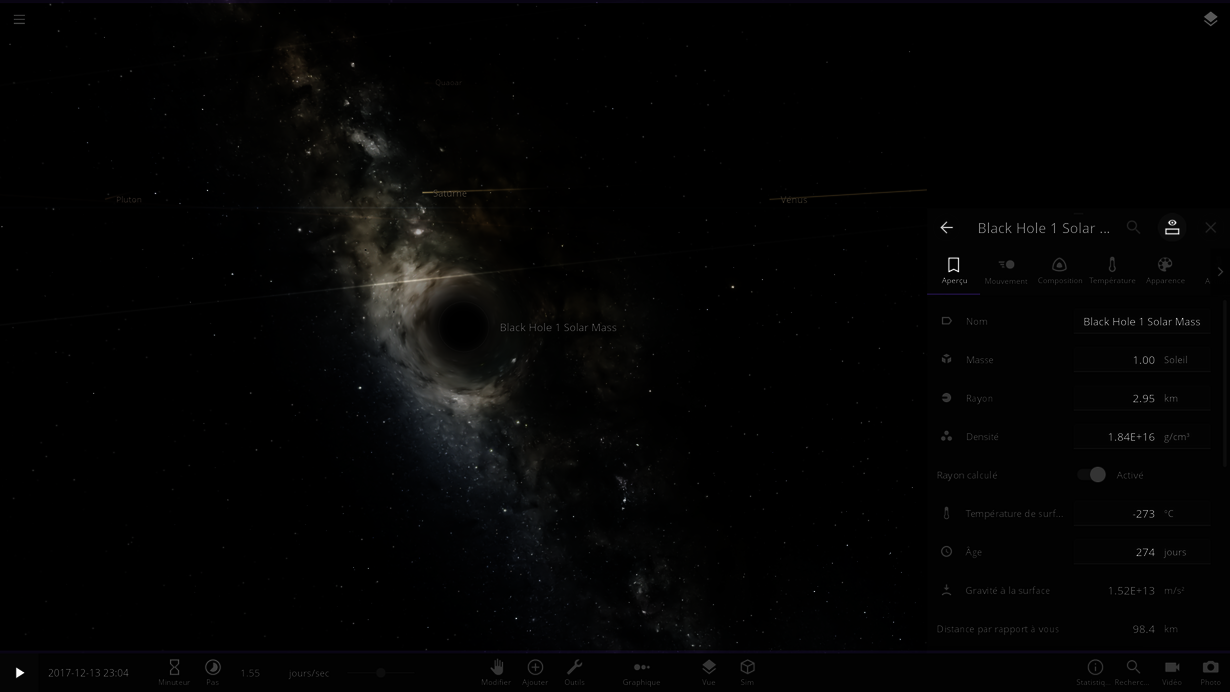This screenshot has height=692, width=1230.
Task: Start the simulation with the play button
Action: point(19,673)
